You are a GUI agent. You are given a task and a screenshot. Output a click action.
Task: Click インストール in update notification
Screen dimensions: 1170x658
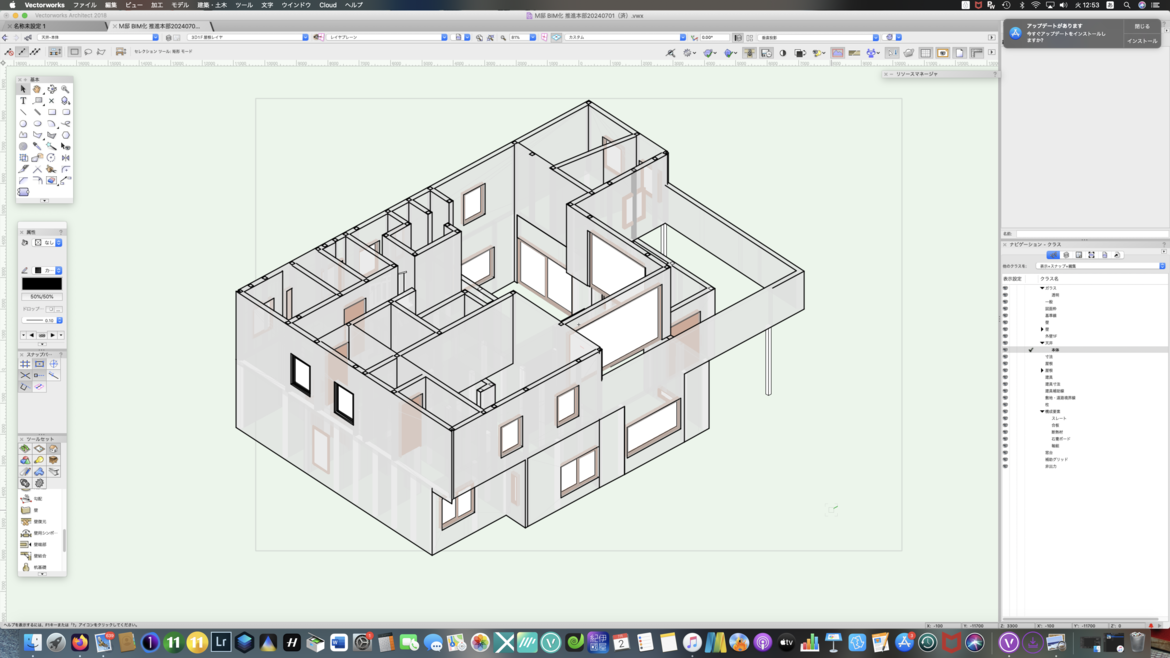[1141, 41]
